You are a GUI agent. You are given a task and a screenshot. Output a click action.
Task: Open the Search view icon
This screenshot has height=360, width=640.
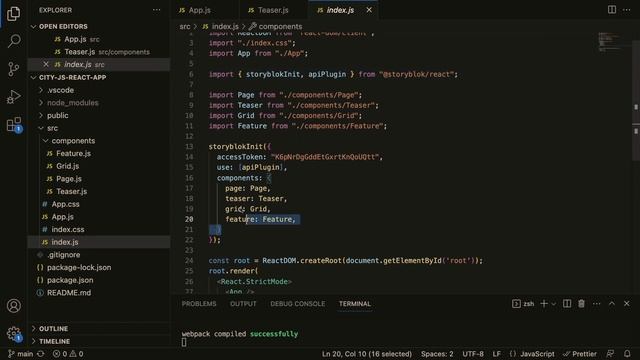point(14,41)
